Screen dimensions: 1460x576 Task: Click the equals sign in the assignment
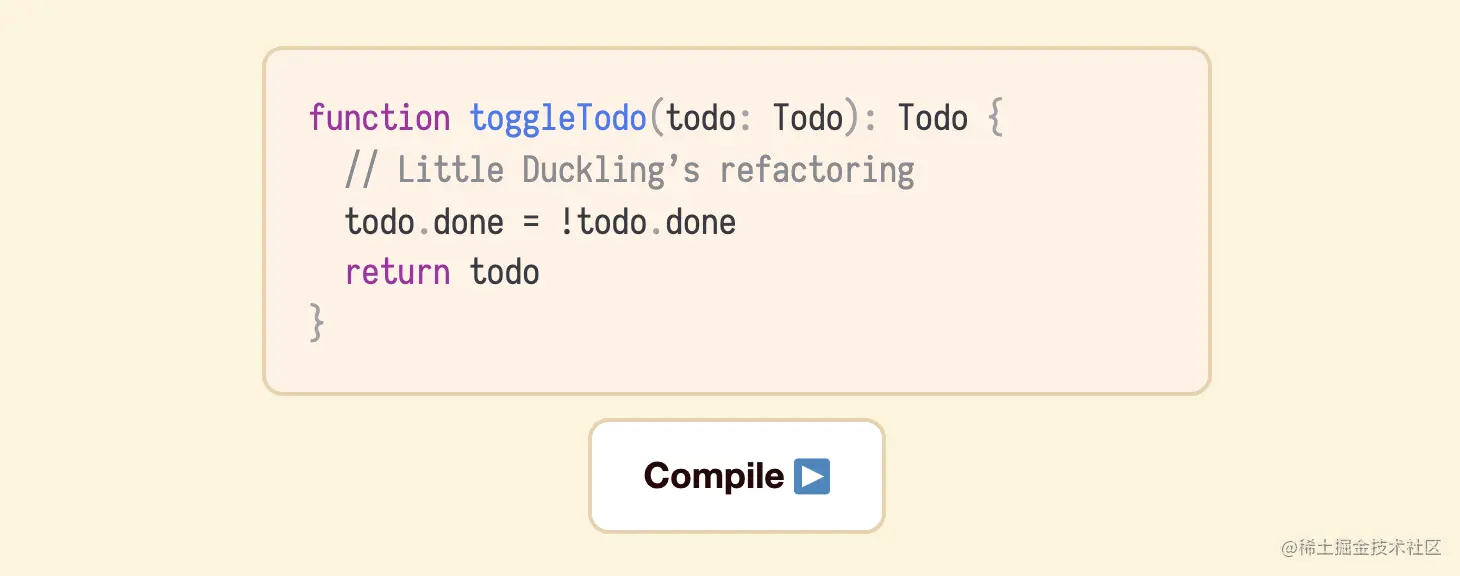point(530,221)
